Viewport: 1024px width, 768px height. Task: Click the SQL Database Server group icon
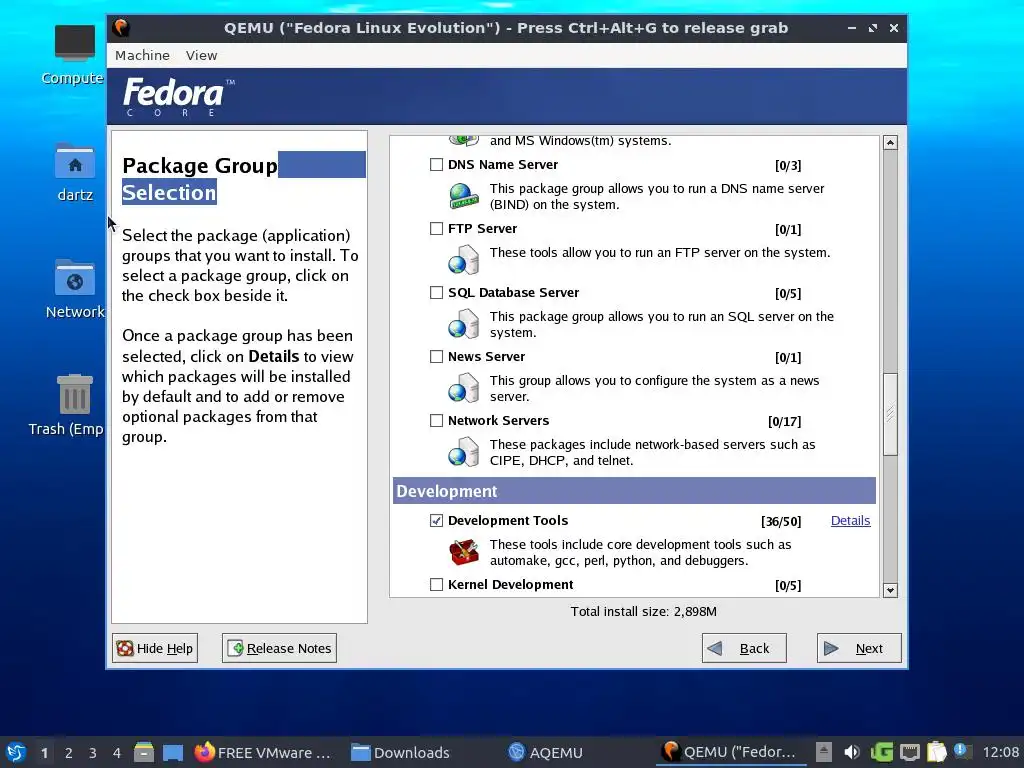click(x=464, y=324)
